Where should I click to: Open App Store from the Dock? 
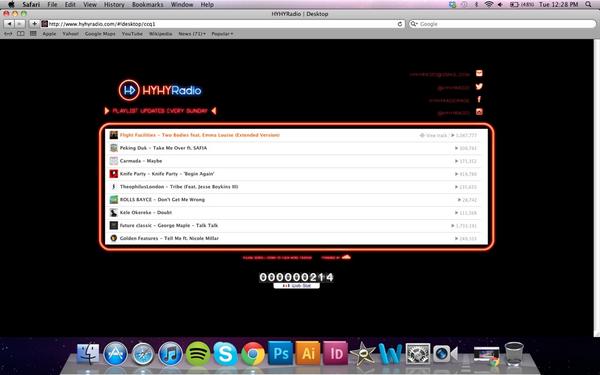pyautogui.click(x=116, y=353)
